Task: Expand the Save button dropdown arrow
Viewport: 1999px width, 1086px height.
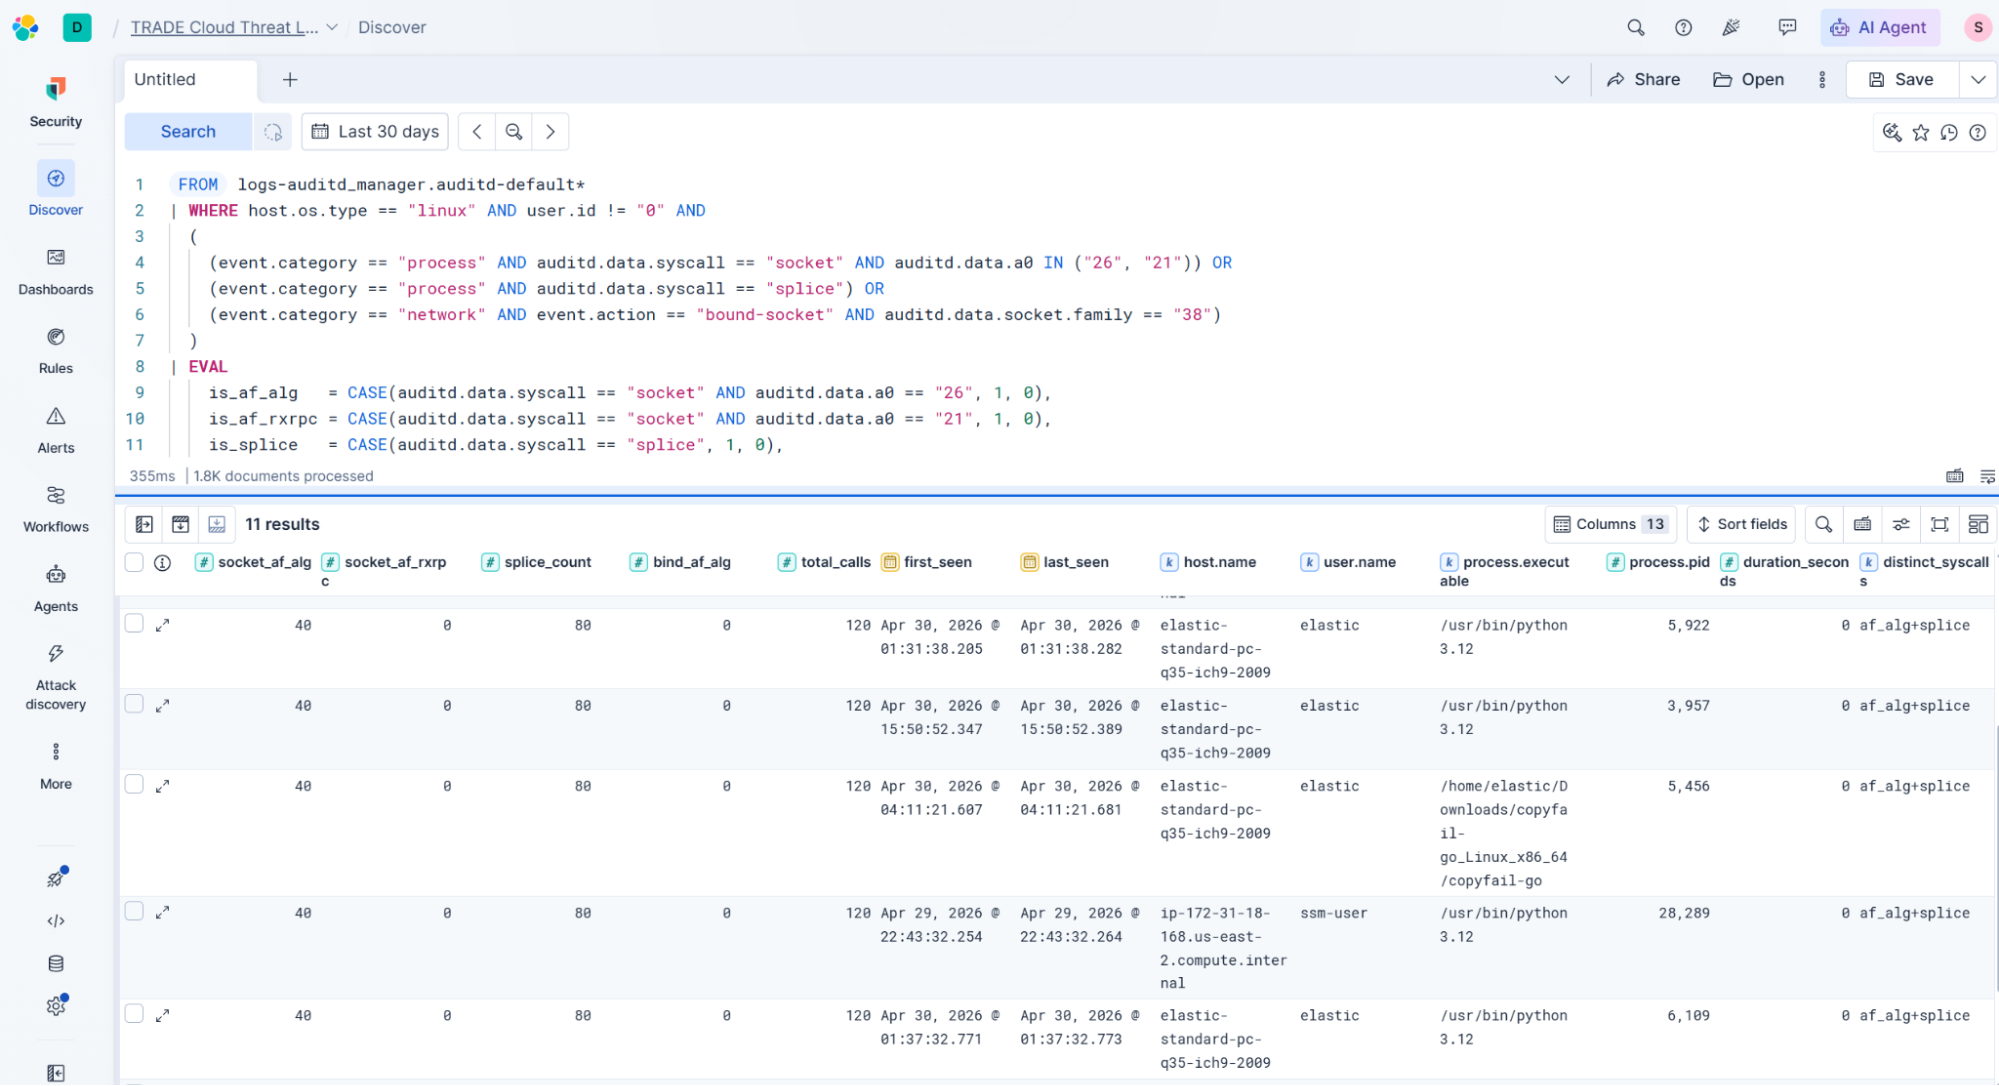Action: [1977, 79]
